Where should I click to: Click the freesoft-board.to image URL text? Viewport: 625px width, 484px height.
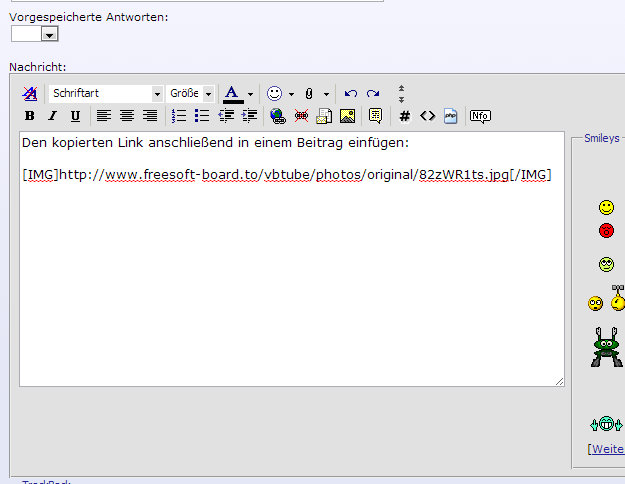[x=287, y=175]
